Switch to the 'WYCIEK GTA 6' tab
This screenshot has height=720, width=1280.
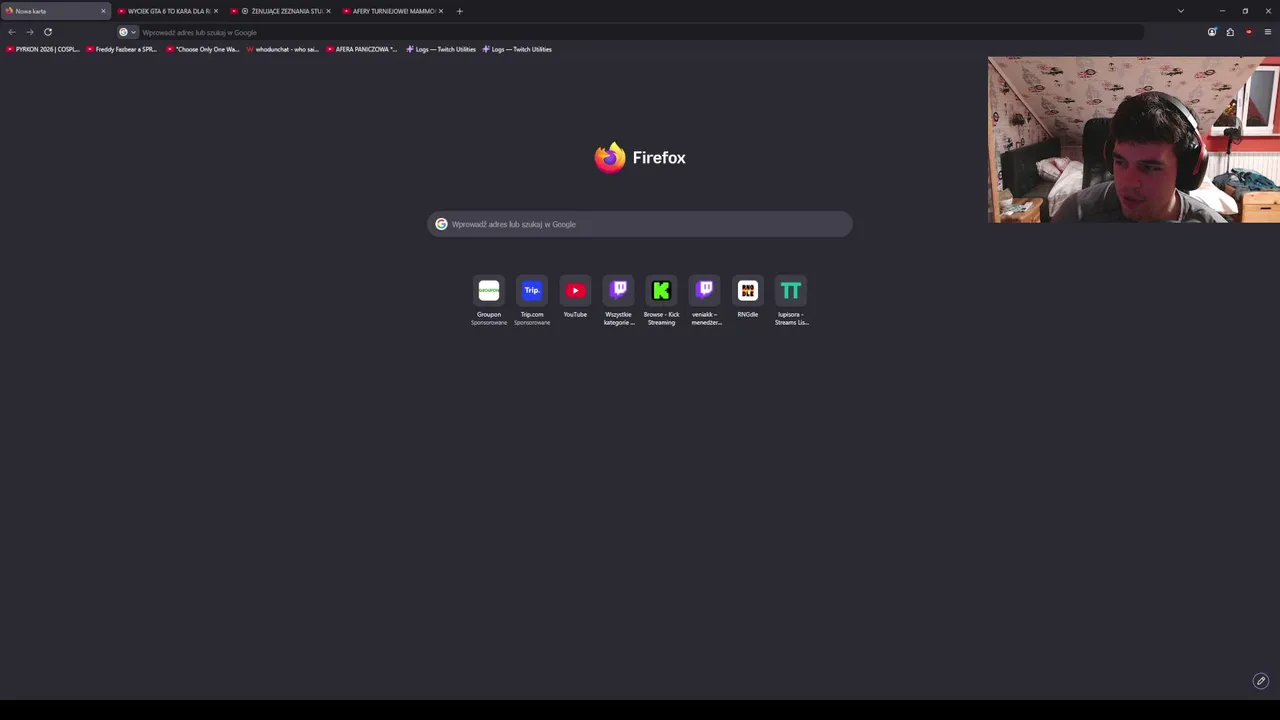point(167,11)
